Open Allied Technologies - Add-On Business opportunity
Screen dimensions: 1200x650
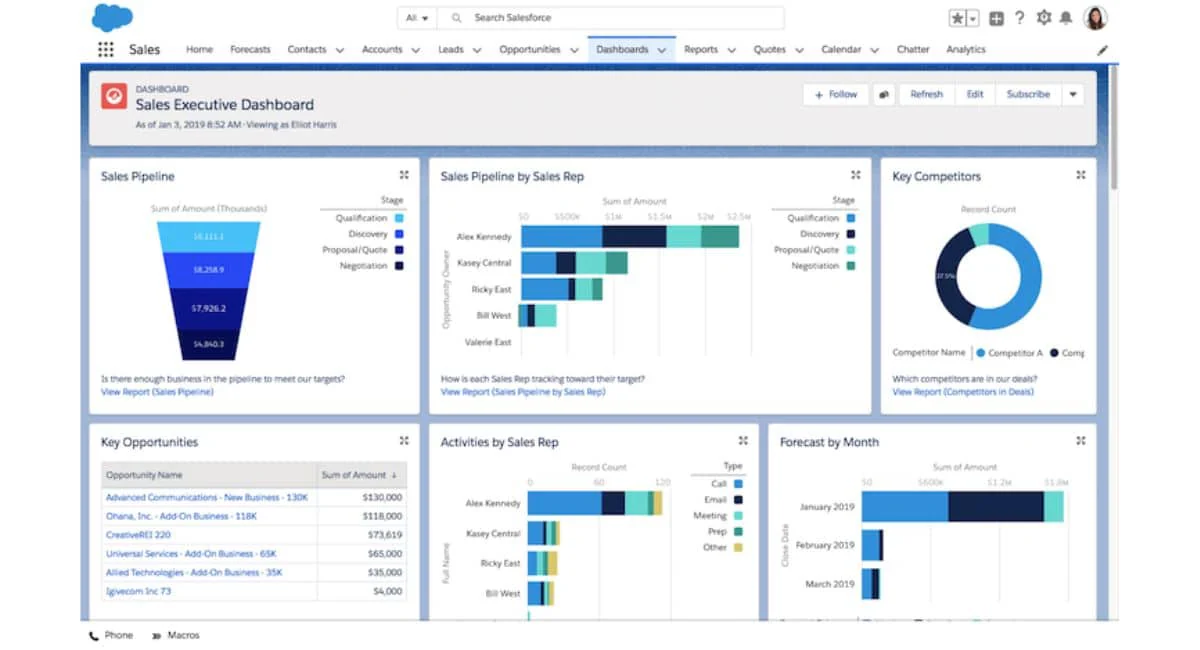[194, 572]
